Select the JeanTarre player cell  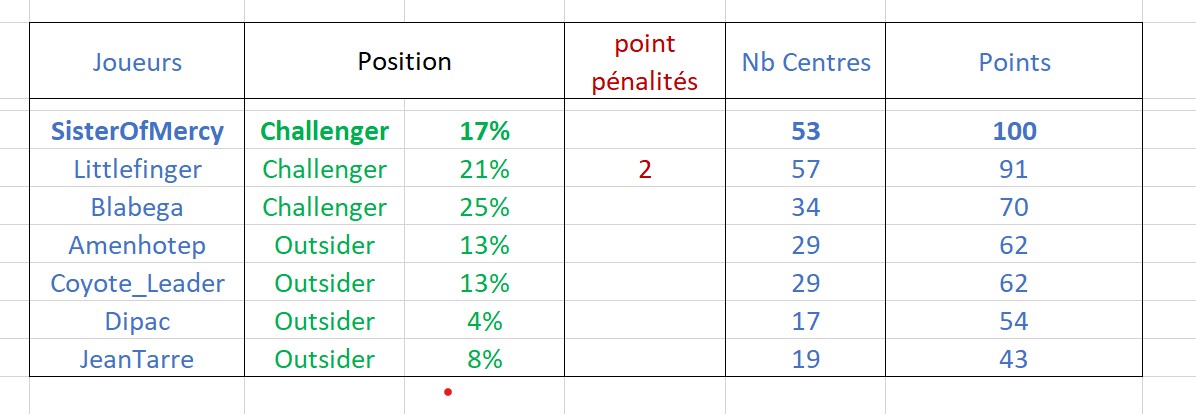pos(137,360)
